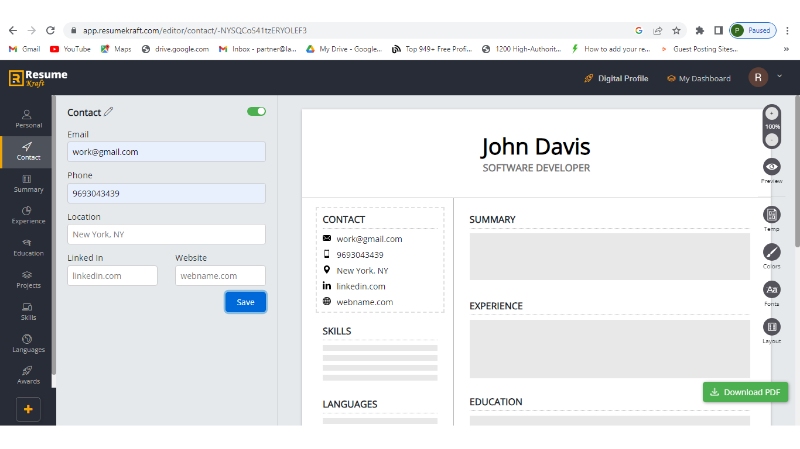Screen dimensions: 800x449
Task: Click the Save button
Action: coord(245,302)
